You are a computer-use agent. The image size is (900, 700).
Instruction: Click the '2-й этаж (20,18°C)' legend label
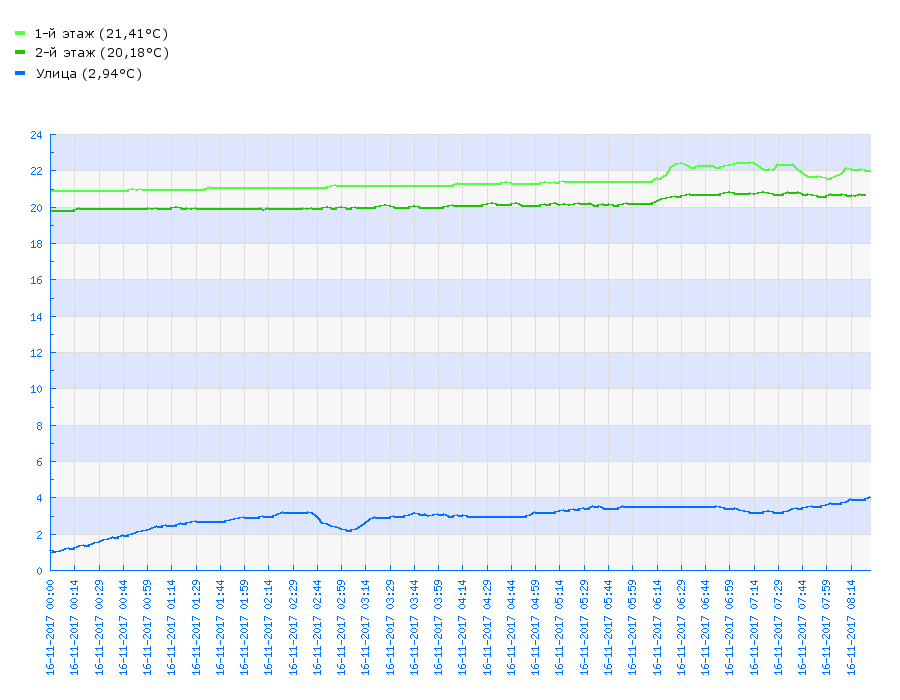102,53
